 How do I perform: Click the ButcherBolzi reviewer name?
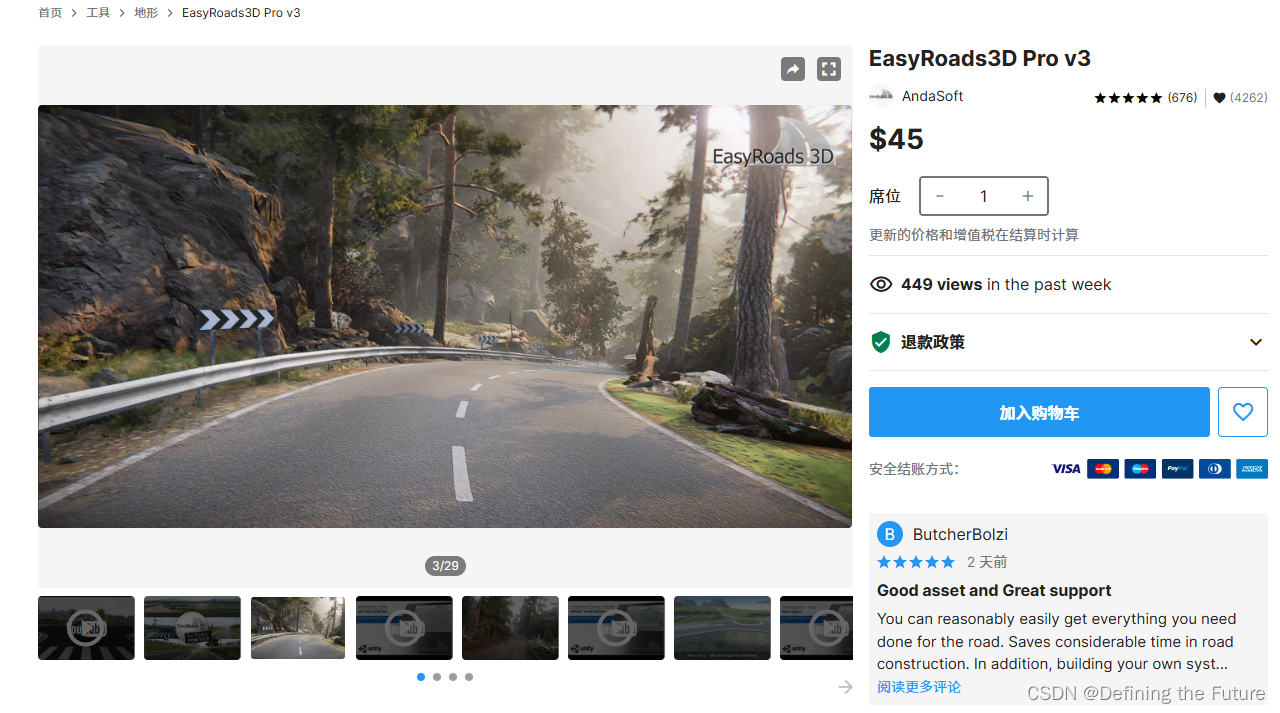coord(960,534)
